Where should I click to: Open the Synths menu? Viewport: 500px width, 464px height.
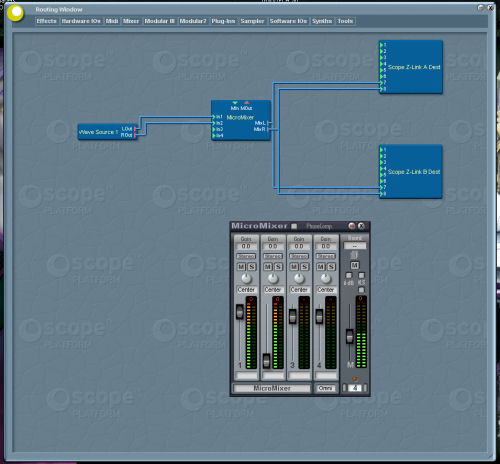click(322, 21)
